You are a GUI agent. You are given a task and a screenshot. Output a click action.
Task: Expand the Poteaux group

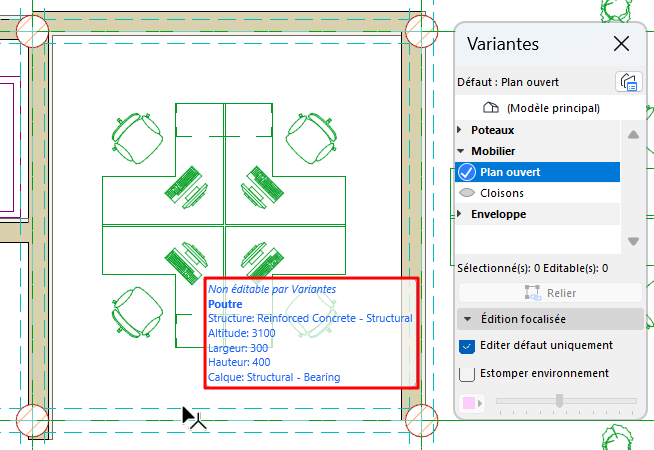pos(460,130)
